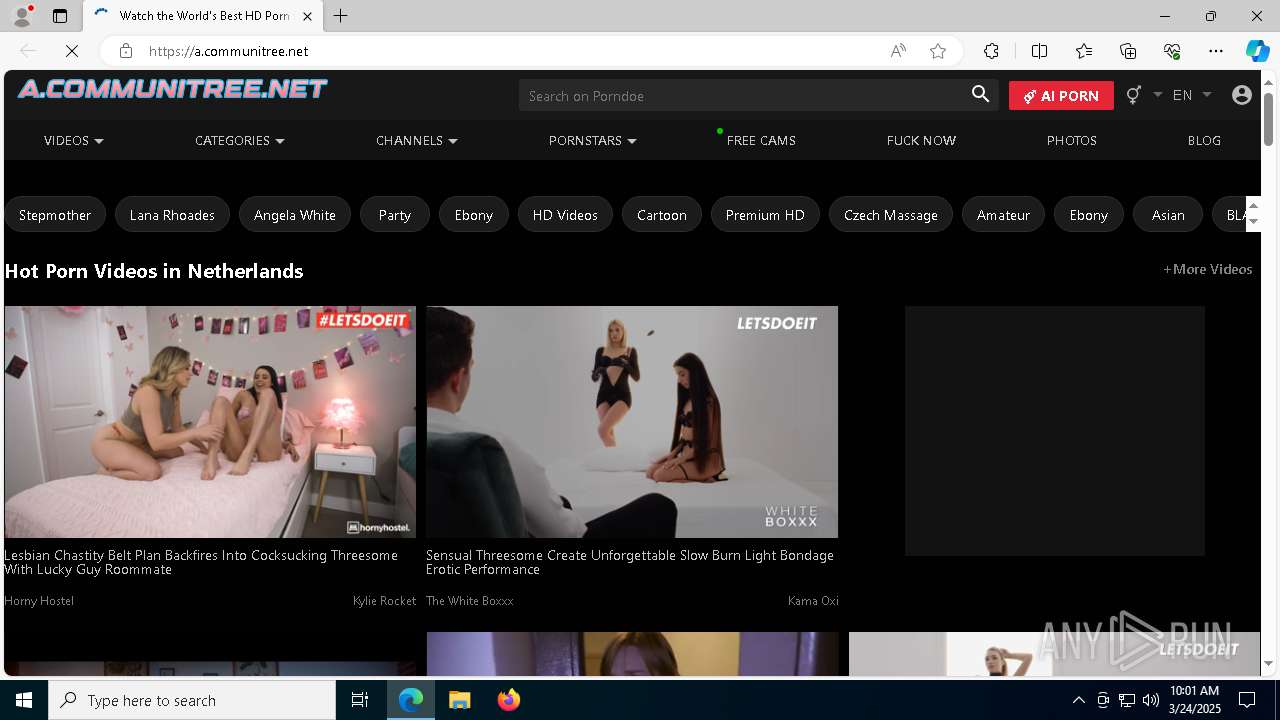1280x720 pixels.
Task: Open the PHOTOS menu item
Action: pyautogui.click(x=1072, y=141)
